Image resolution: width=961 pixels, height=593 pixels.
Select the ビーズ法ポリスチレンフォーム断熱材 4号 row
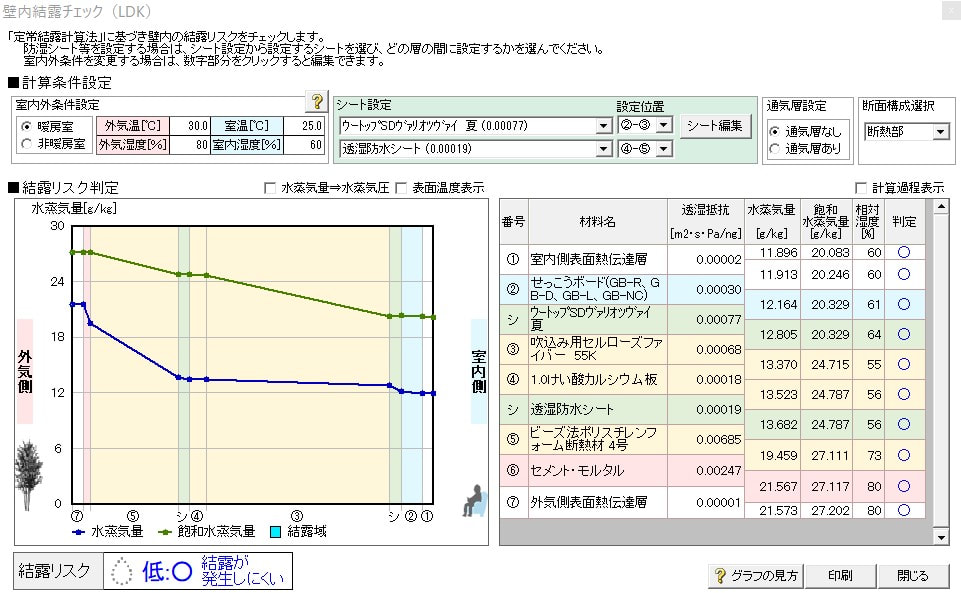[x=621, y=439]
